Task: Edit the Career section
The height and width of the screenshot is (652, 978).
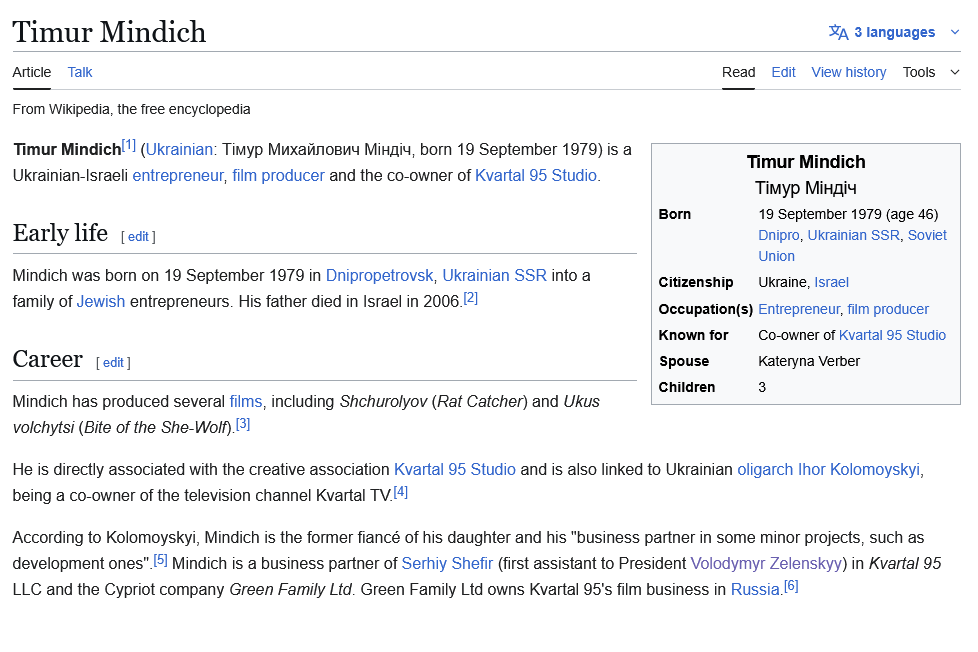Action: (x=113, y=362)
